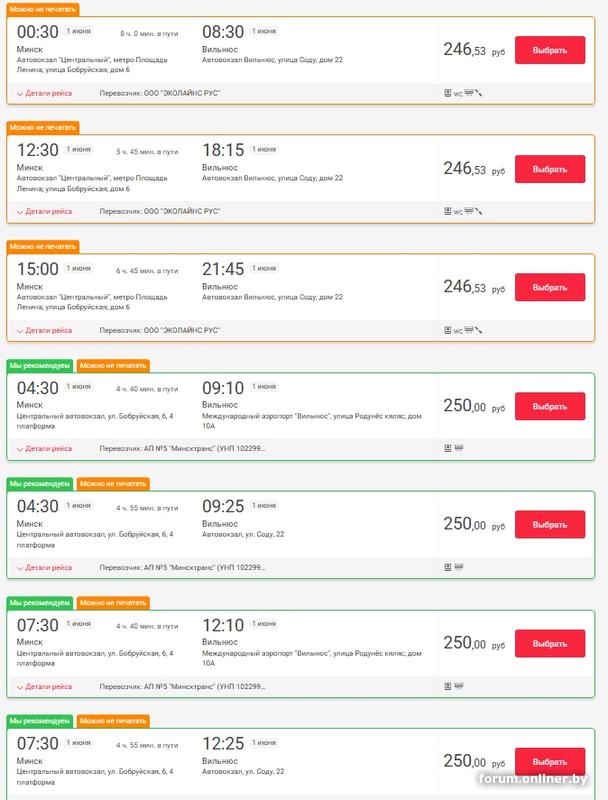Click seat icon on trip arriving 12:10
608x800 pixels.
448,686
